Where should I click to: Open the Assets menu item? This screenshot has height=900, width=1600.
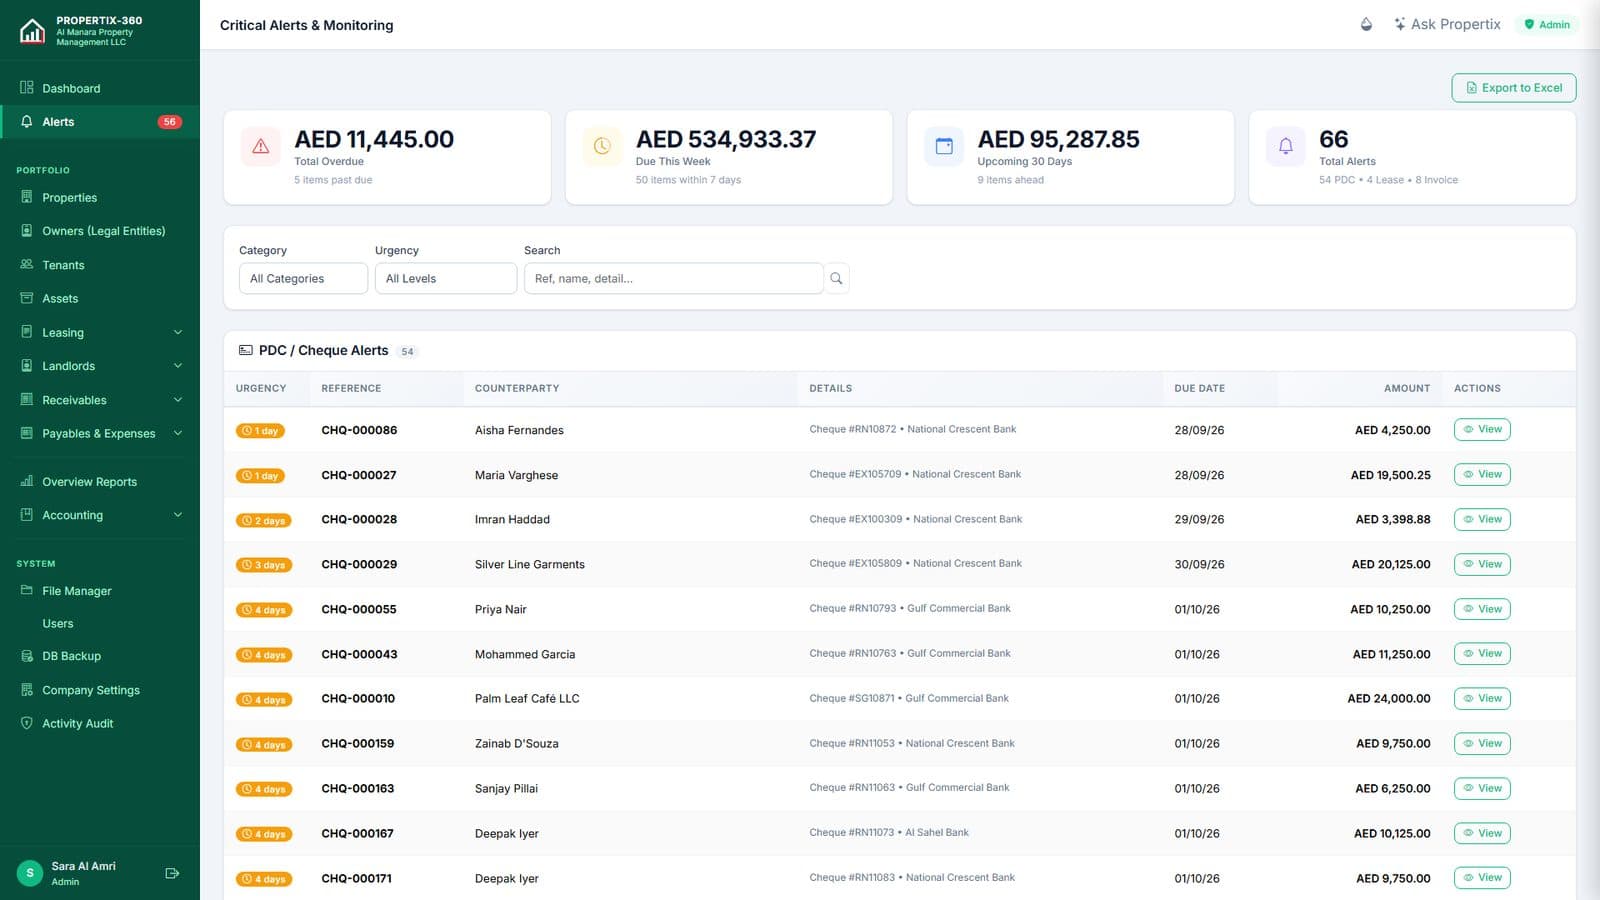pyautogui.click(x=100, y=299)
